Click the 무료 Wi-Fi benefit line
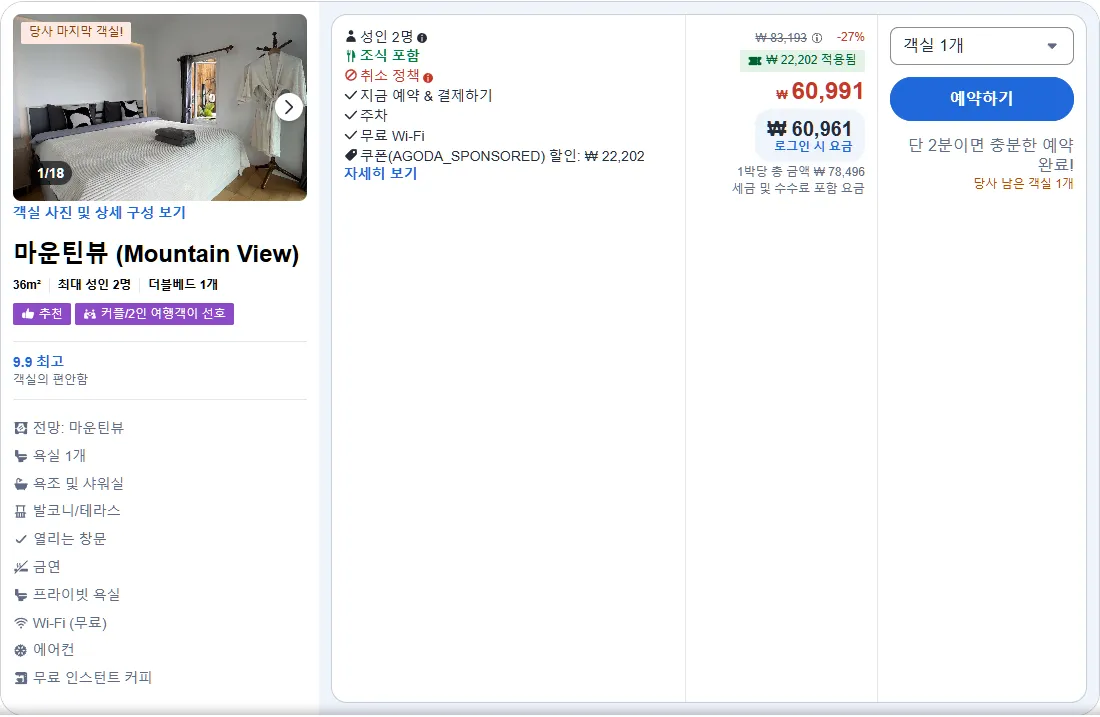Viewport: 1100px width, 717px height. tap(392, 135)
